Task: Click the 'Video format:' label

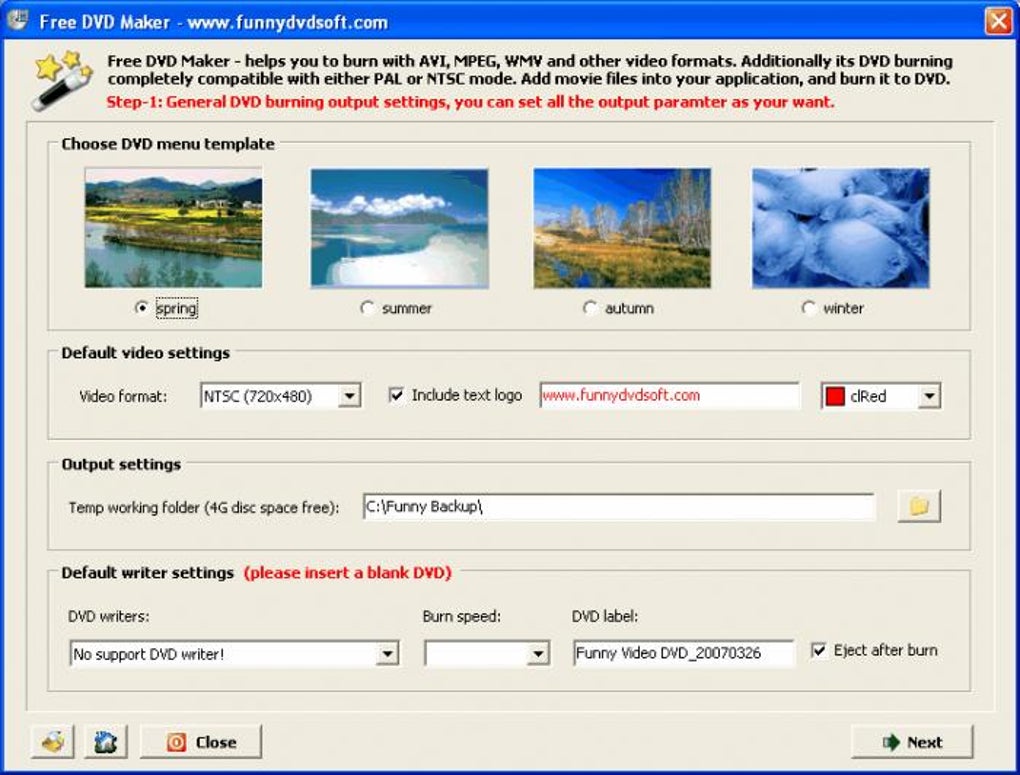Action: (x=123, y=396)
